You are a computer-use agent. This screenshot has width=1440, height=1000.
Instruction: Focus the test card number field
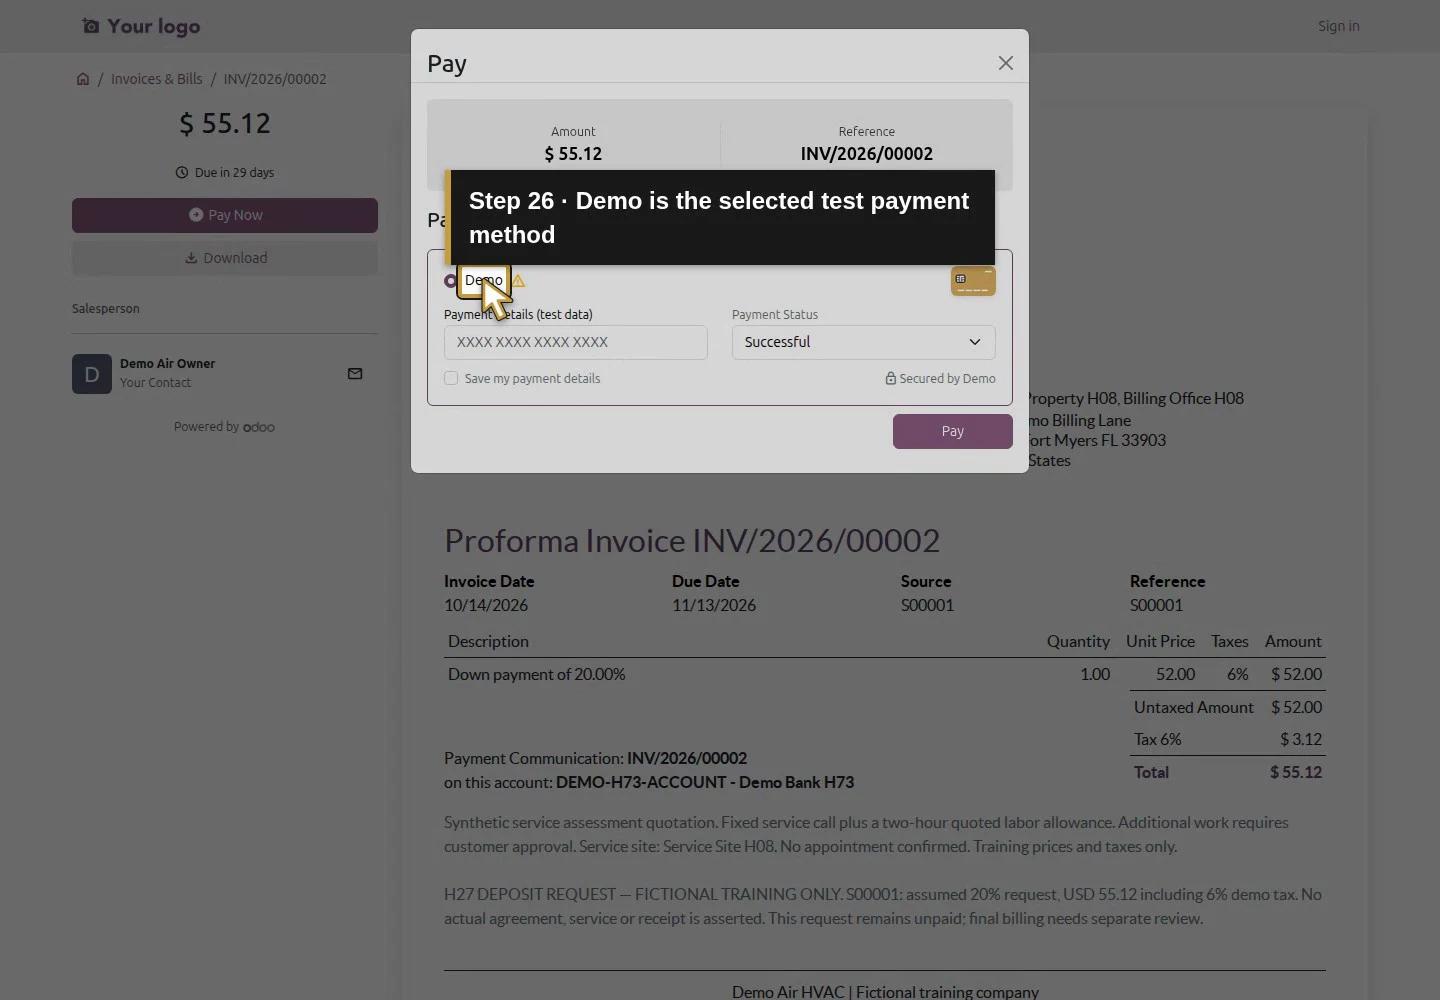tap(576, 342)
